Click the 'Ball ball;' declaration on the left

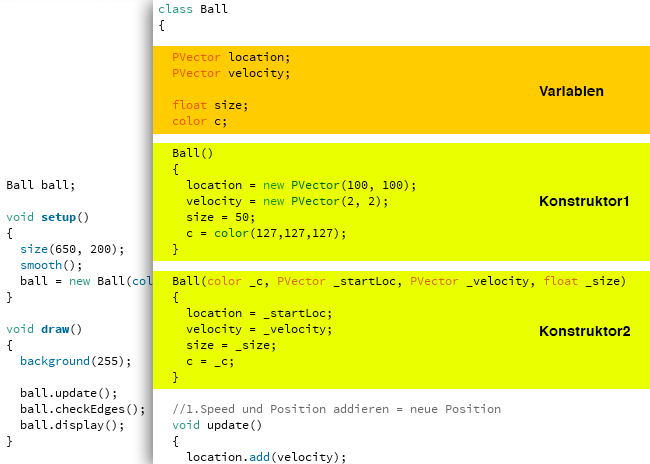point(40,184)
